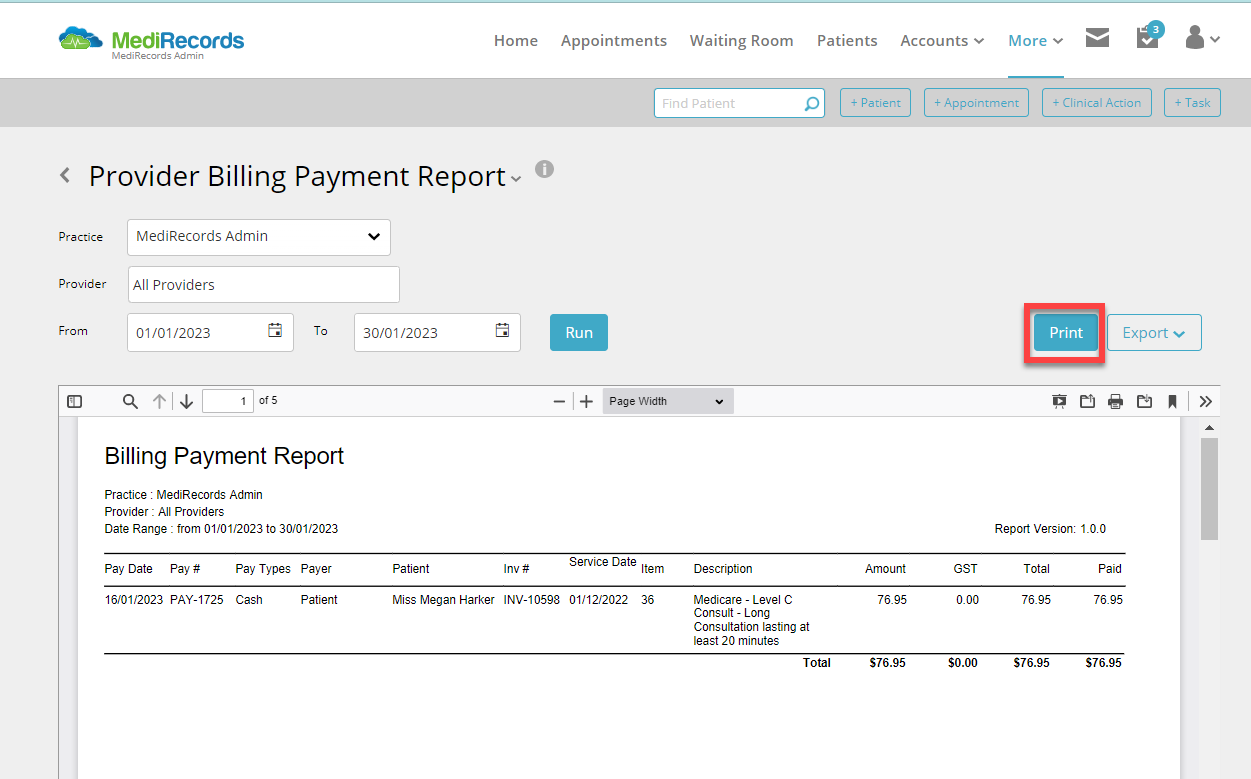Click the Pay Types column header
Image resolution: width=1251 pixels, height=779 pixels.
[x=263, y=569]
